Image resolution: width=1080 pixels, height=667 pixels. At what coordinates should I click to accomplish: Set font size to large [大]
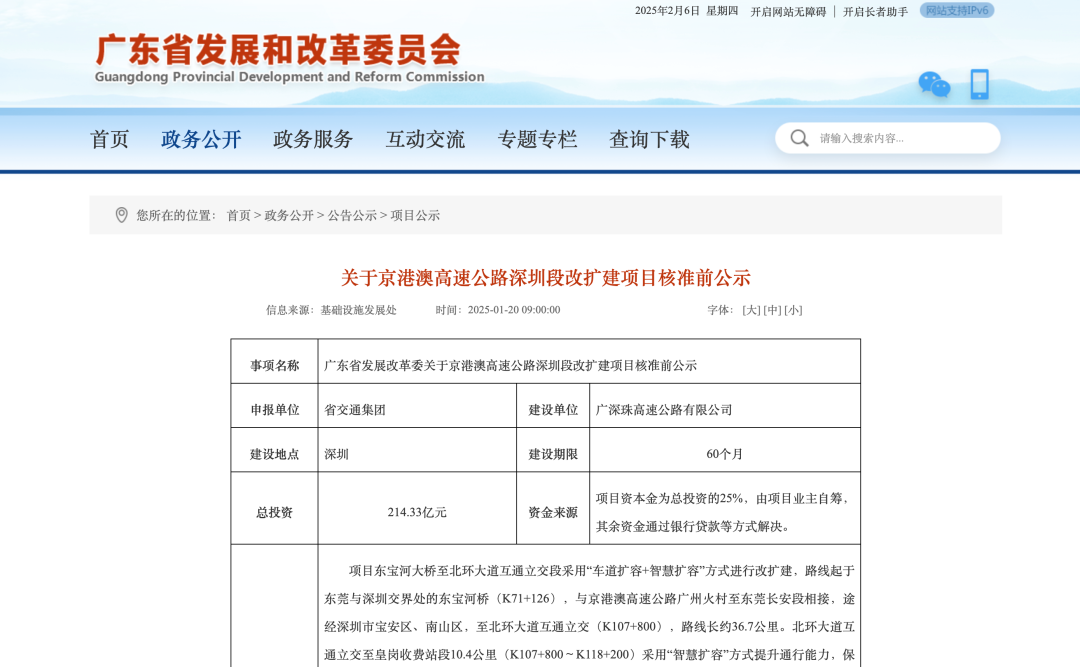click(751, 310)
